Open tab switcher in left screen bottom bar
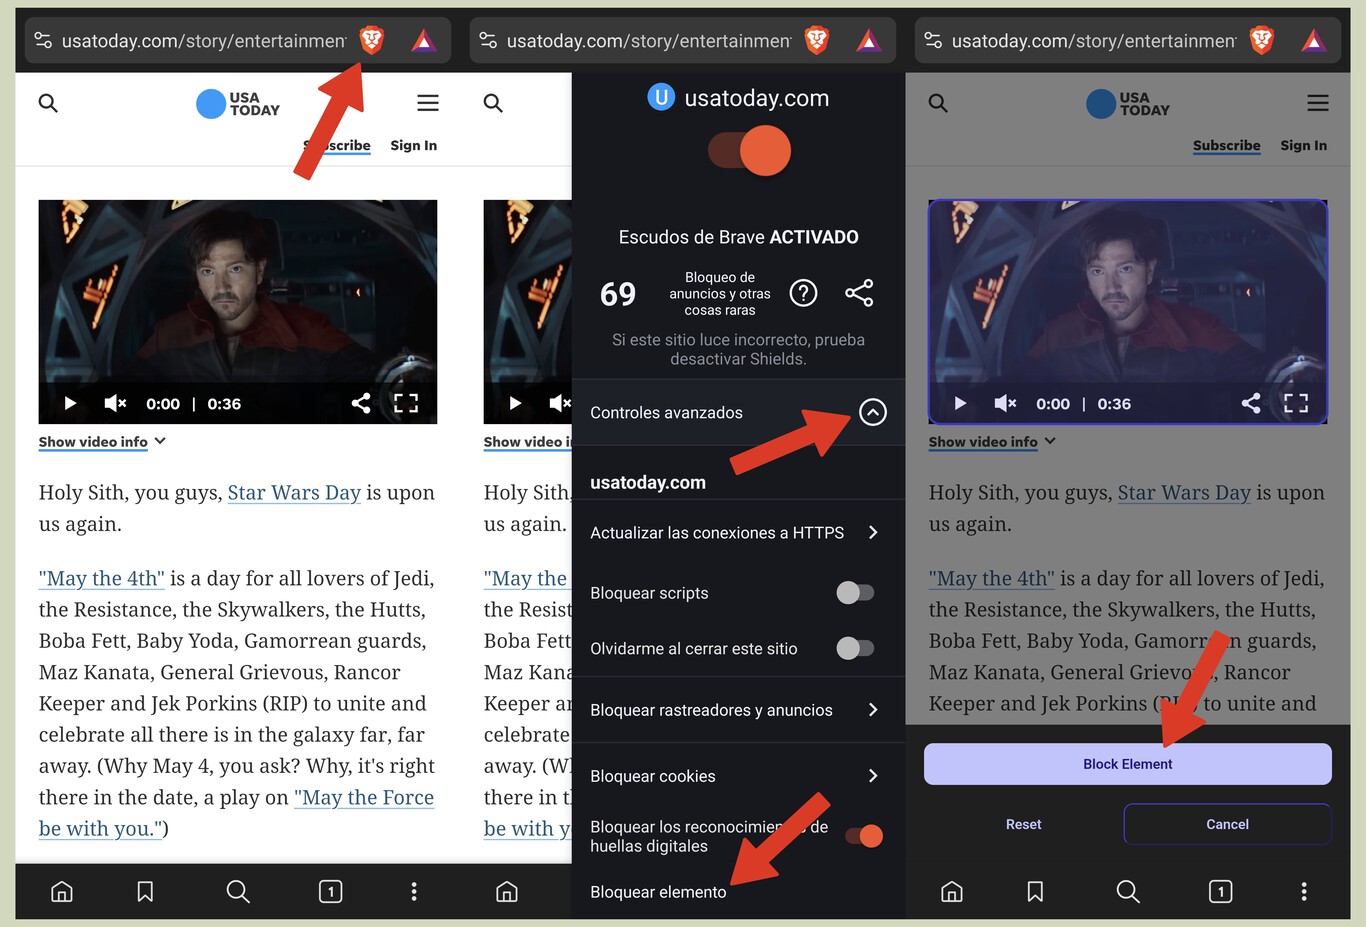 click(x=330, y=891)
